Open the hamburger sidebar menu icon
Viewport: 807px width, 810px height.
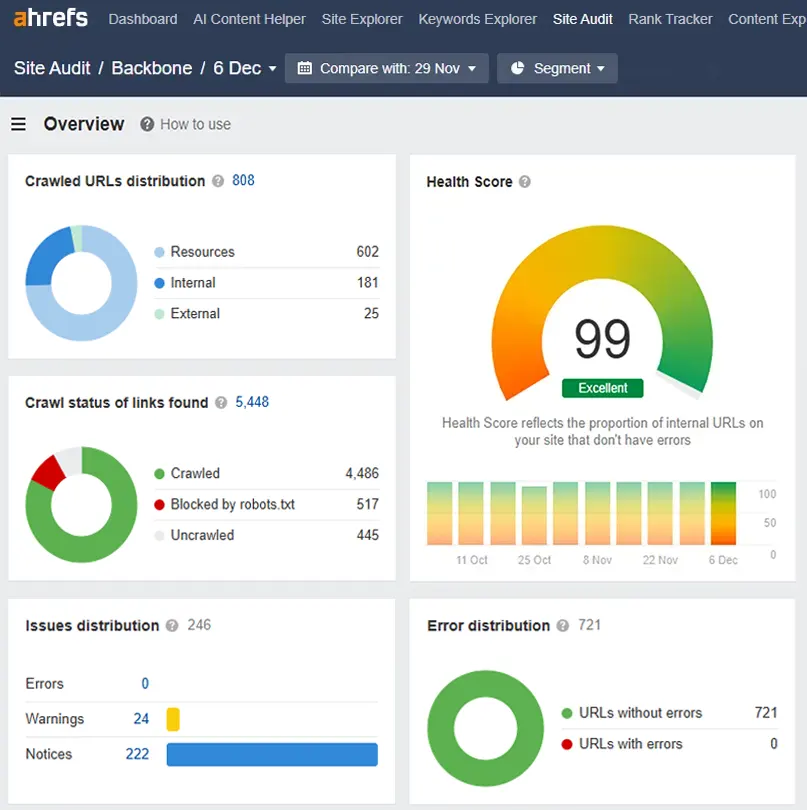[19, 124]
